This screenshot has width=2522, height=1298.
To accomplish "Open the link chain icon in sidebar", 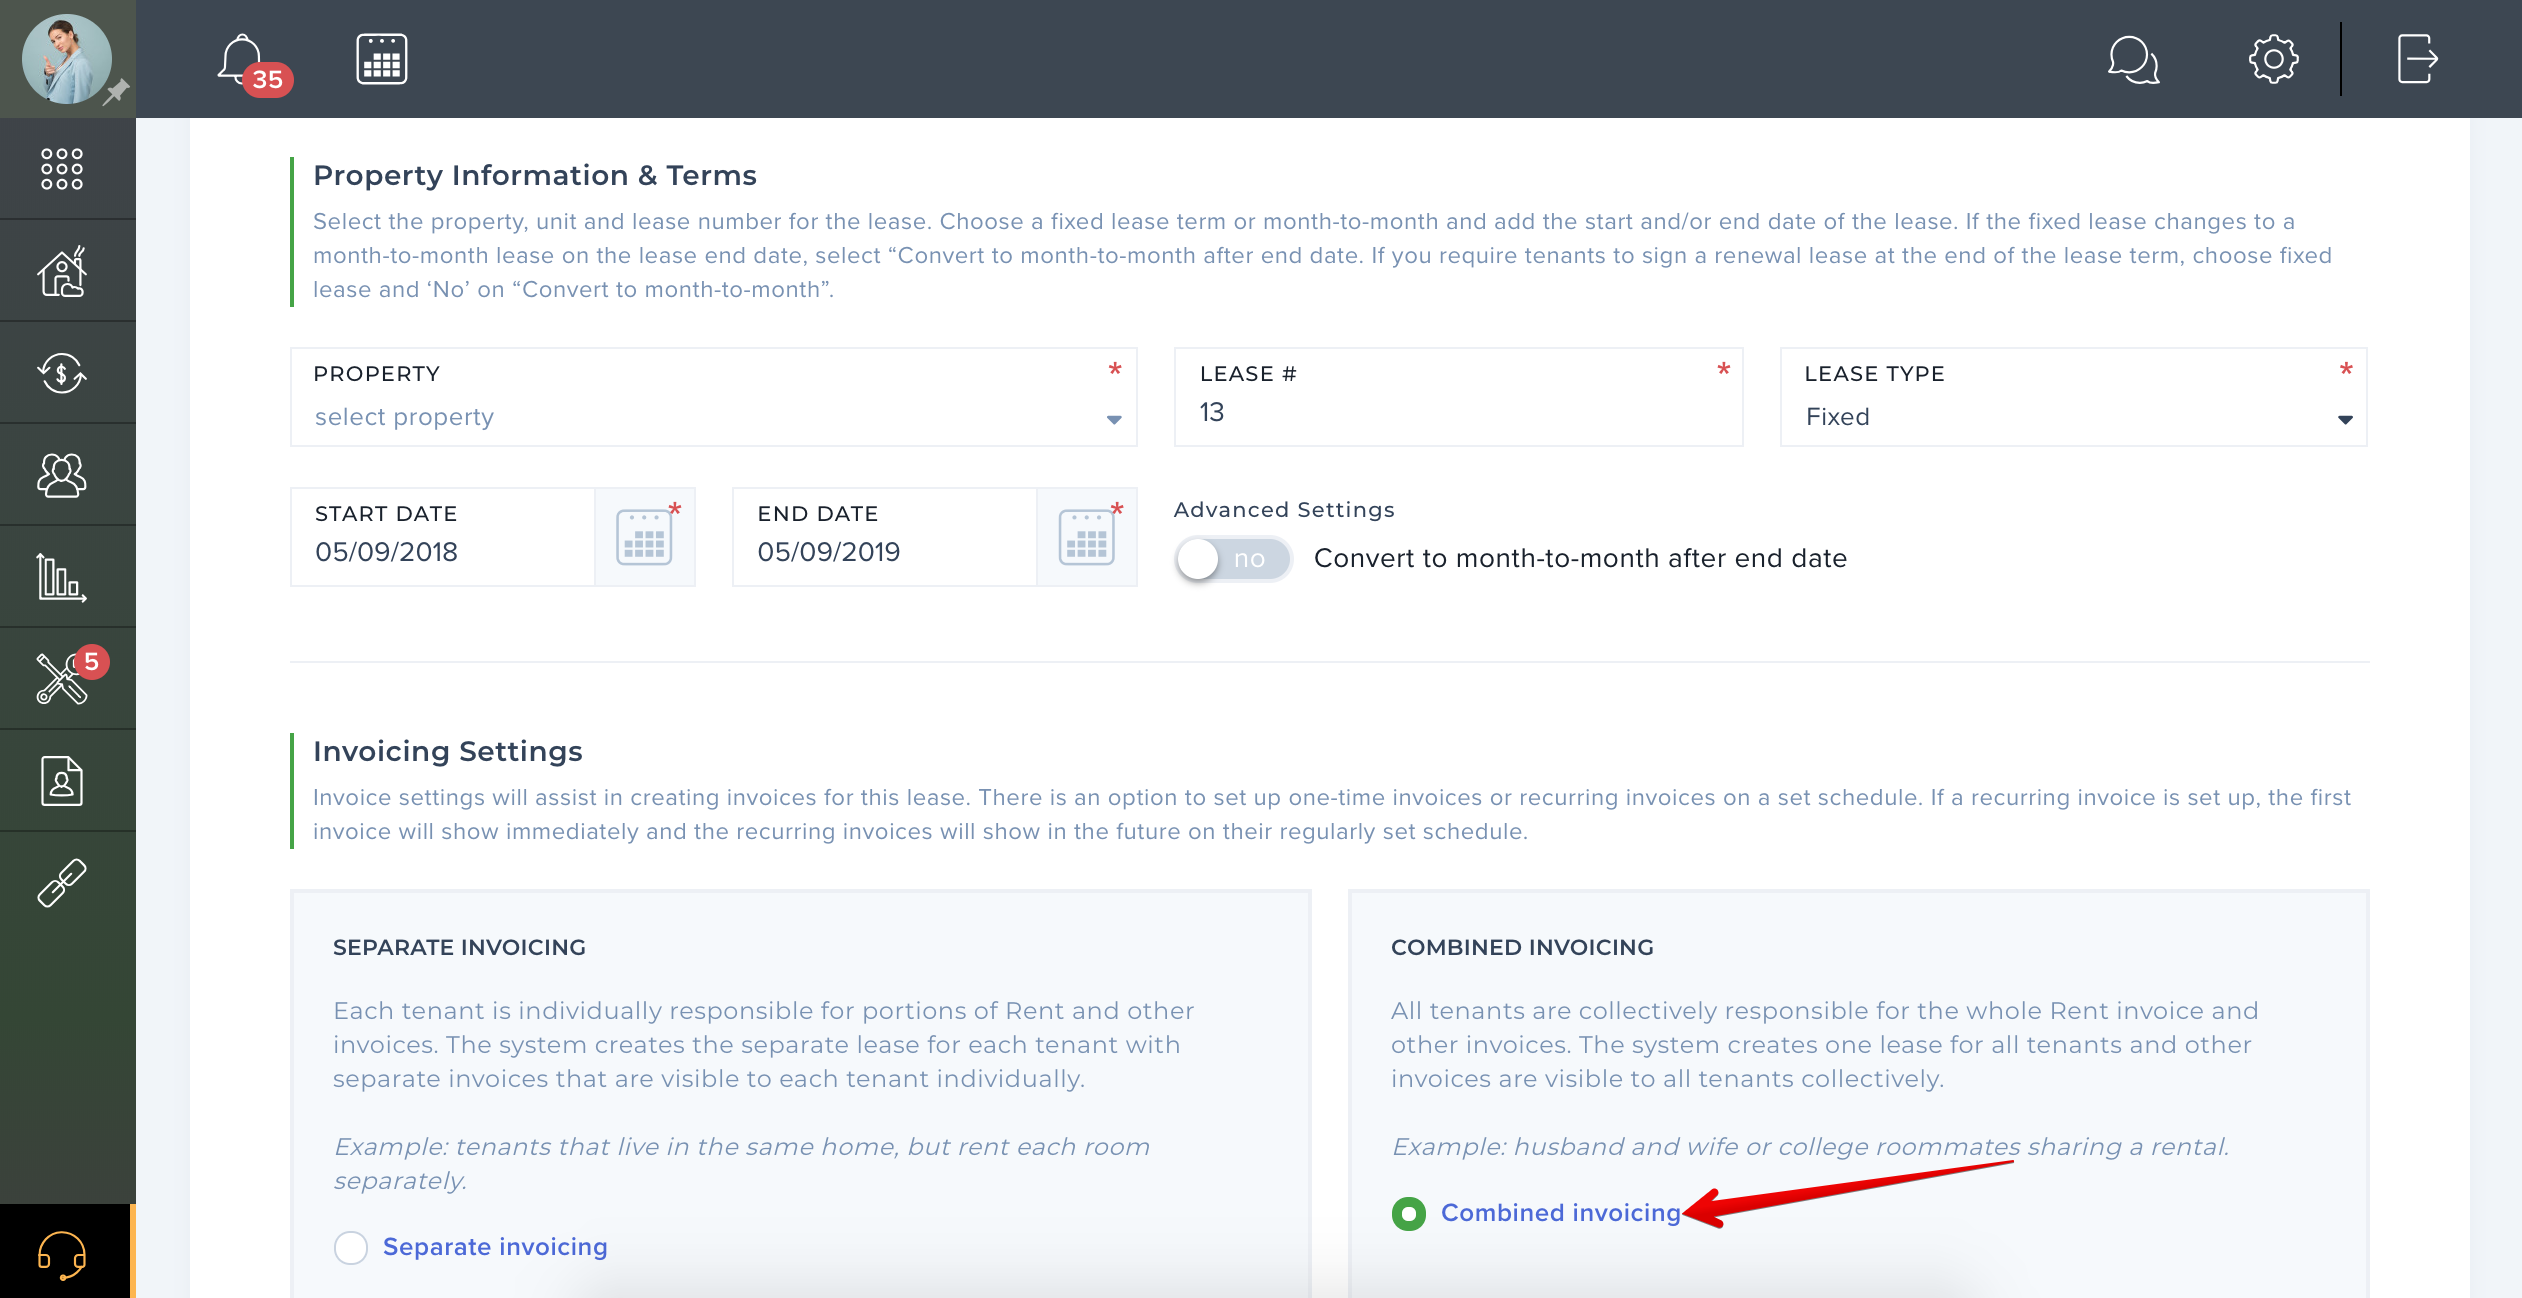I will click(x=62, y=883).
